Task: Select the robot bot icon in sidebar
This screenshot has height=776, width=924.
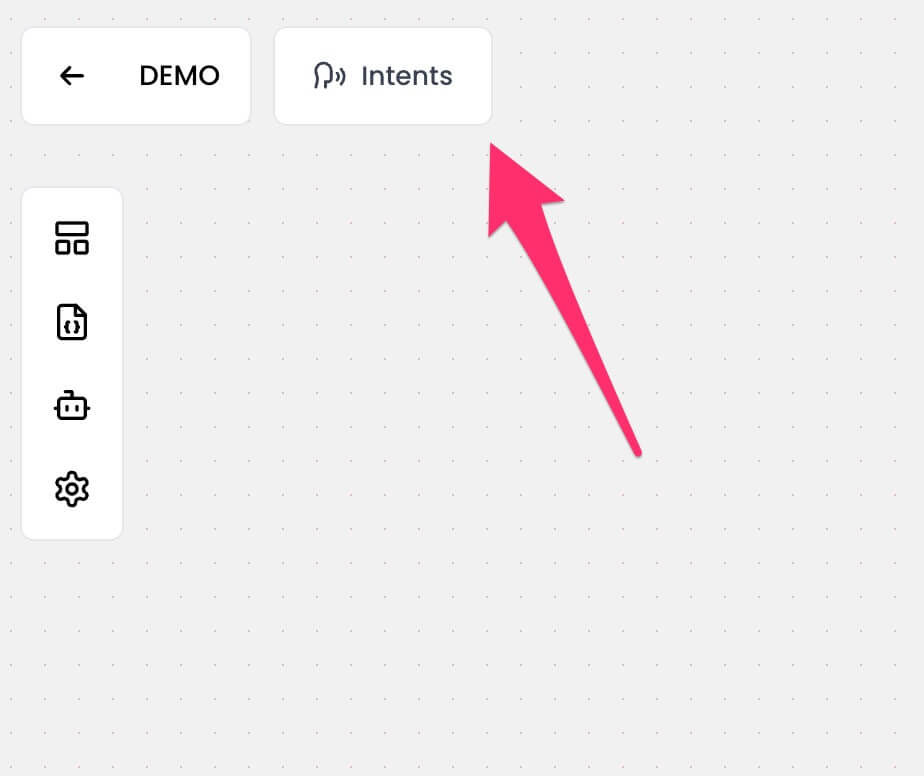Action: click(x=72, y=406)
